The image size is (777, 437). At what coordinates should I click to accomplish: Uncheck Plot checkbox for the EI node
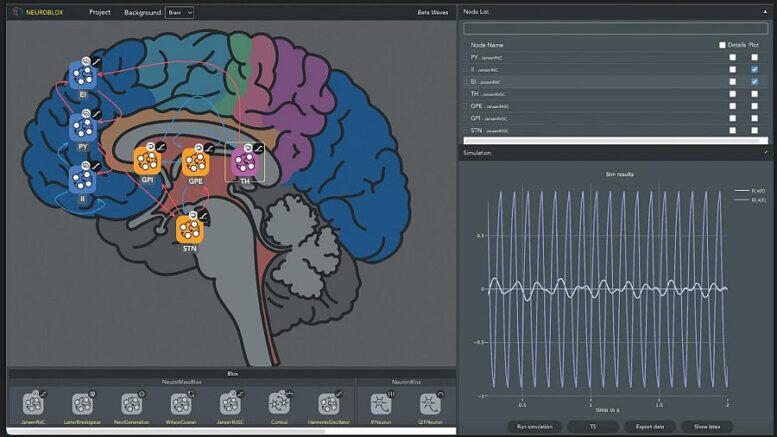tap(754, 81)
